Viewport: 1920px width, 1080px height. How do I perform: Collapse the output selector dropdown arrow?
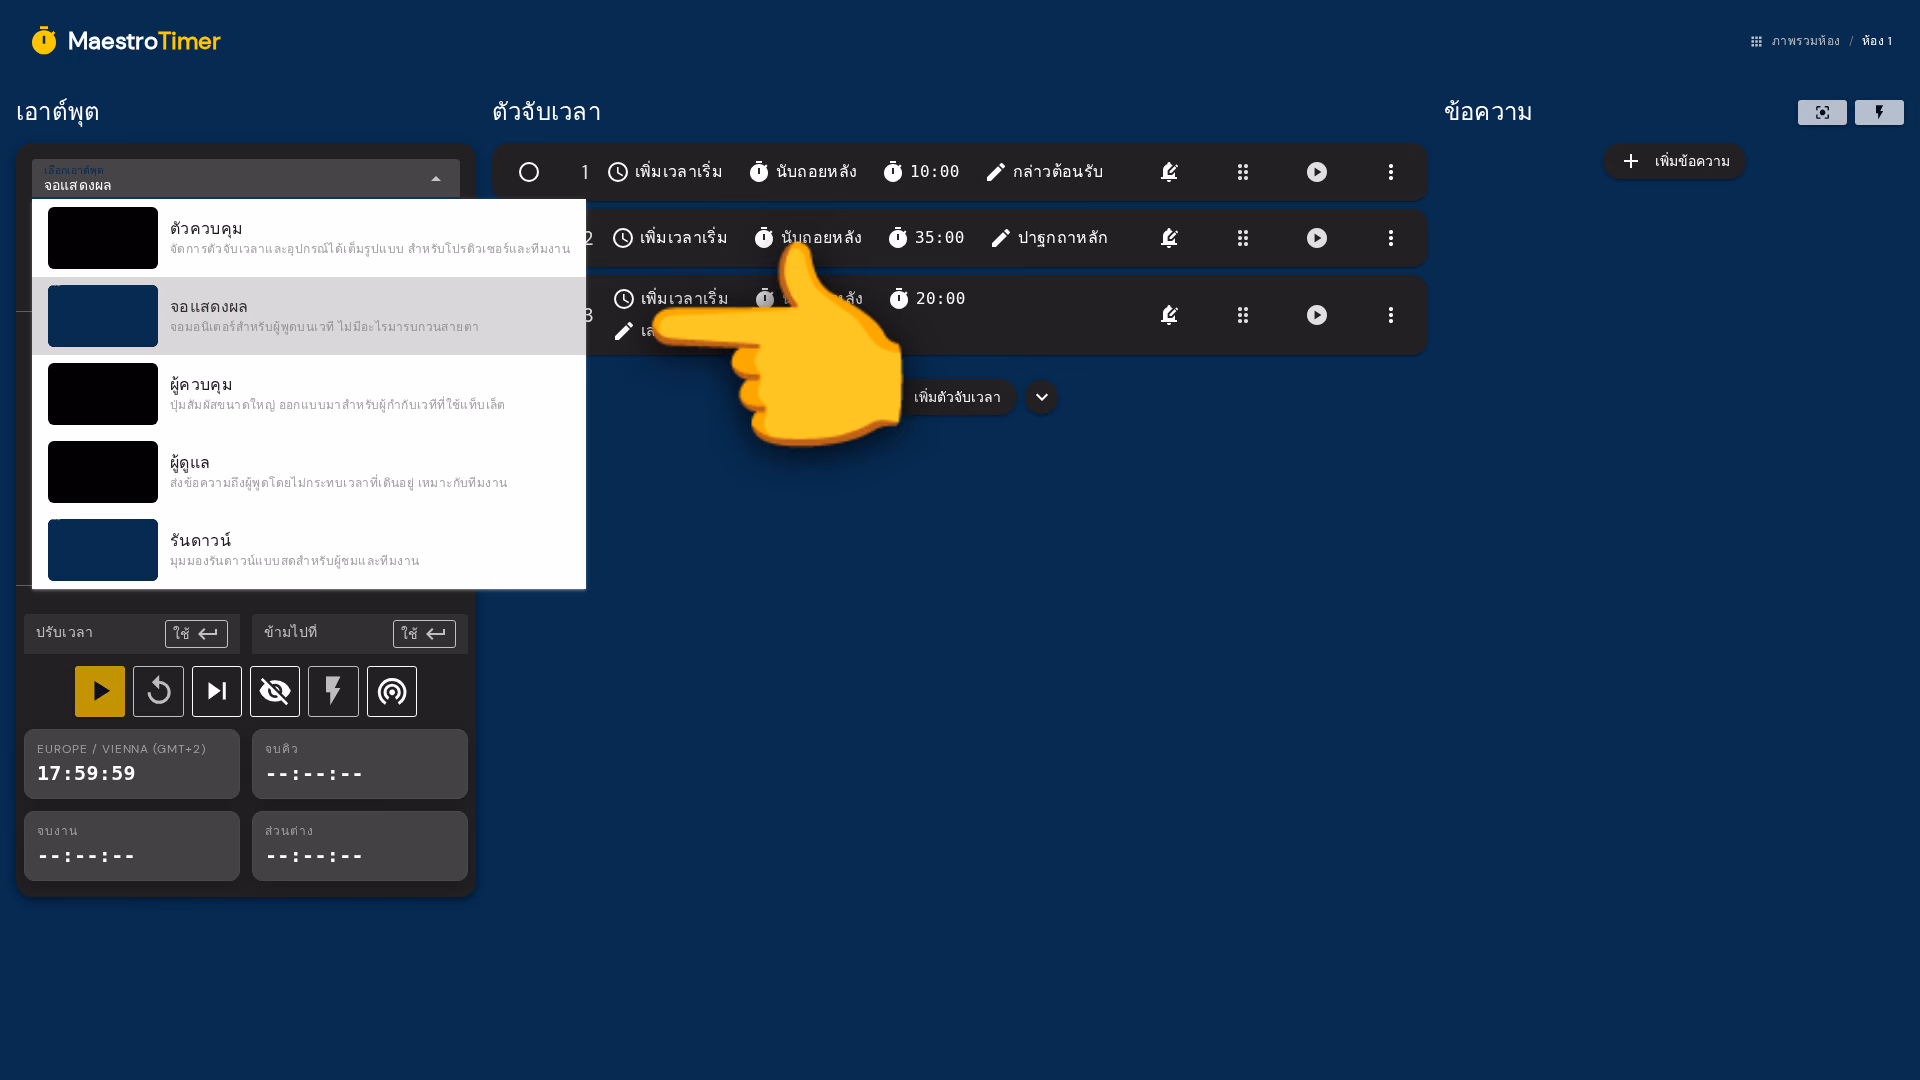tap(436, 179)
